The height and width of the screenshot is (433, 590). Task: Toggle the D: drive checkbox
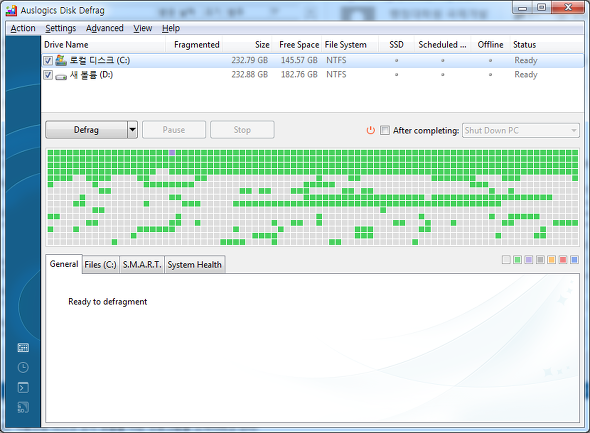tap(48, 75)
